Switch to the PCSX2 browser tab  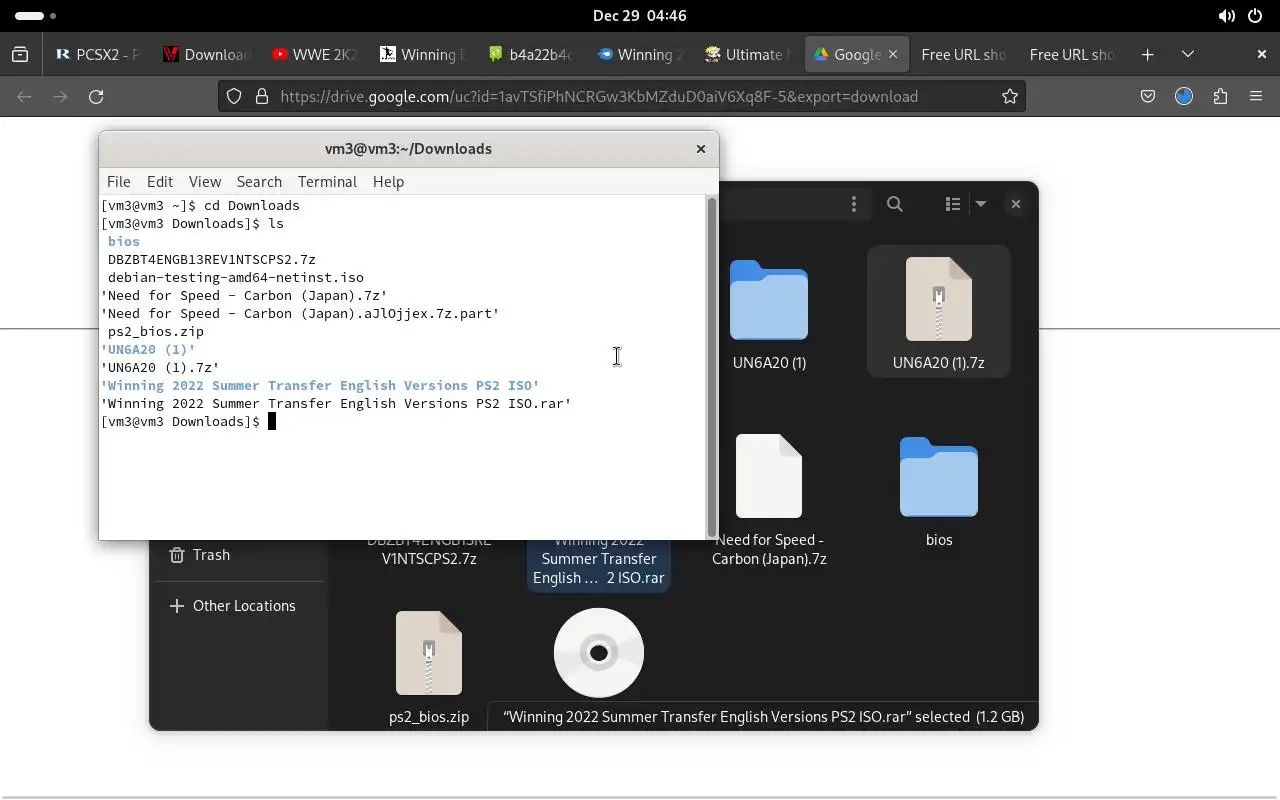pyautogui.click(x=98, y=54)
